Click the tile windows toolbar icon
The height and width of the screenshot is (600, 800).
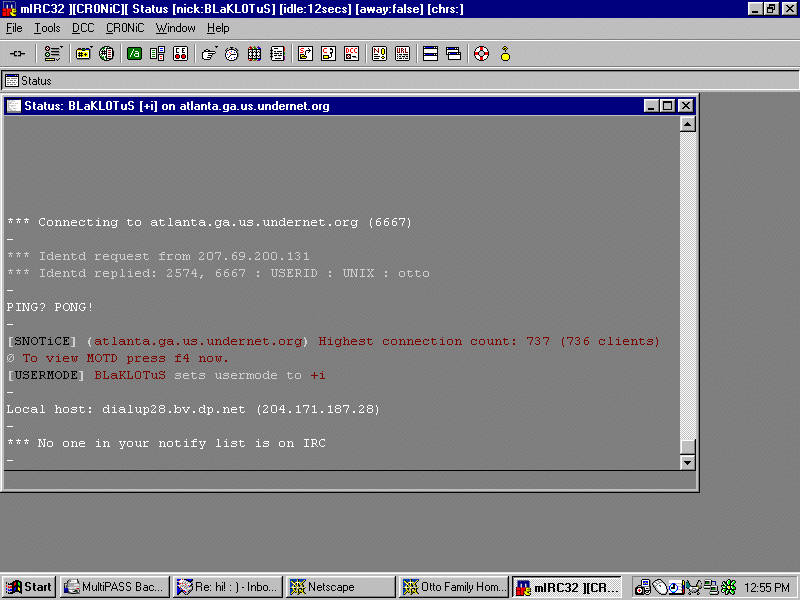coord(431,54)
